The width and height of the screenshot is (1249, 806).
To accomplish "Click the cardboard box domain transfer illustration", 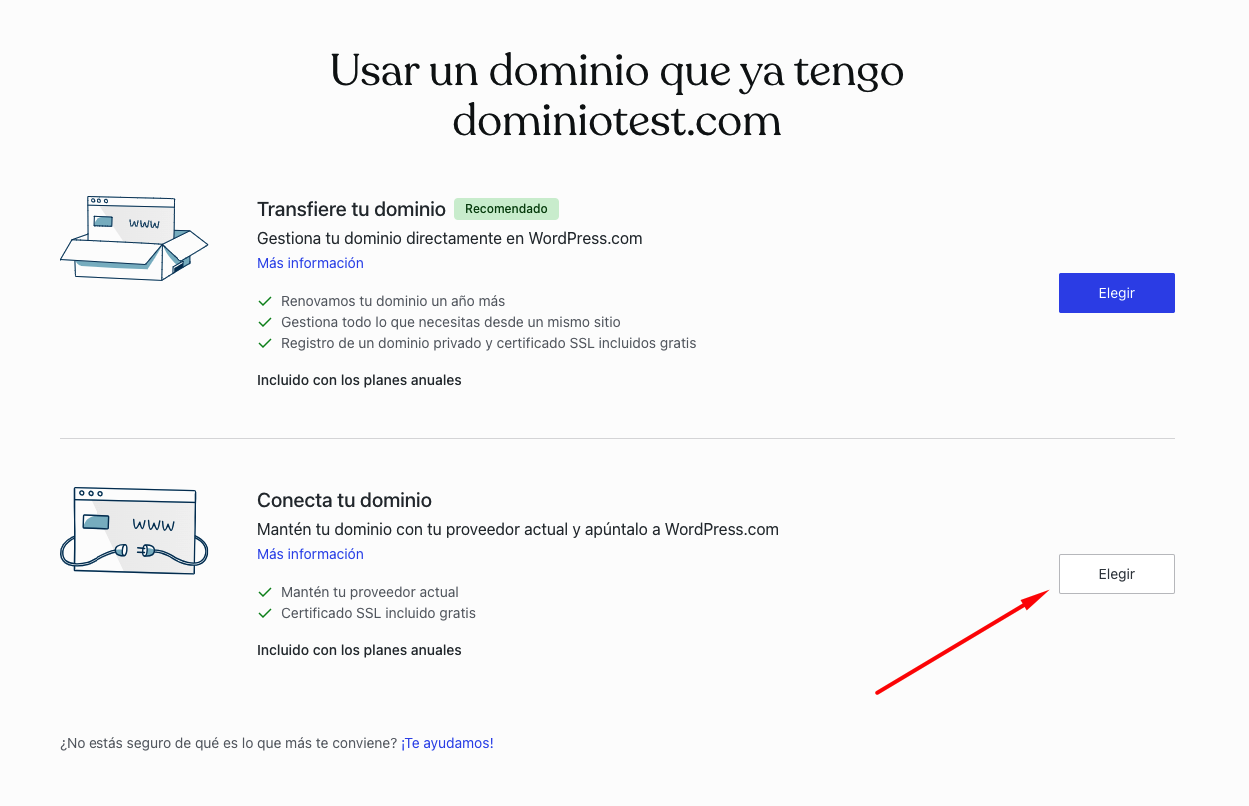I will tap(133, 238).
